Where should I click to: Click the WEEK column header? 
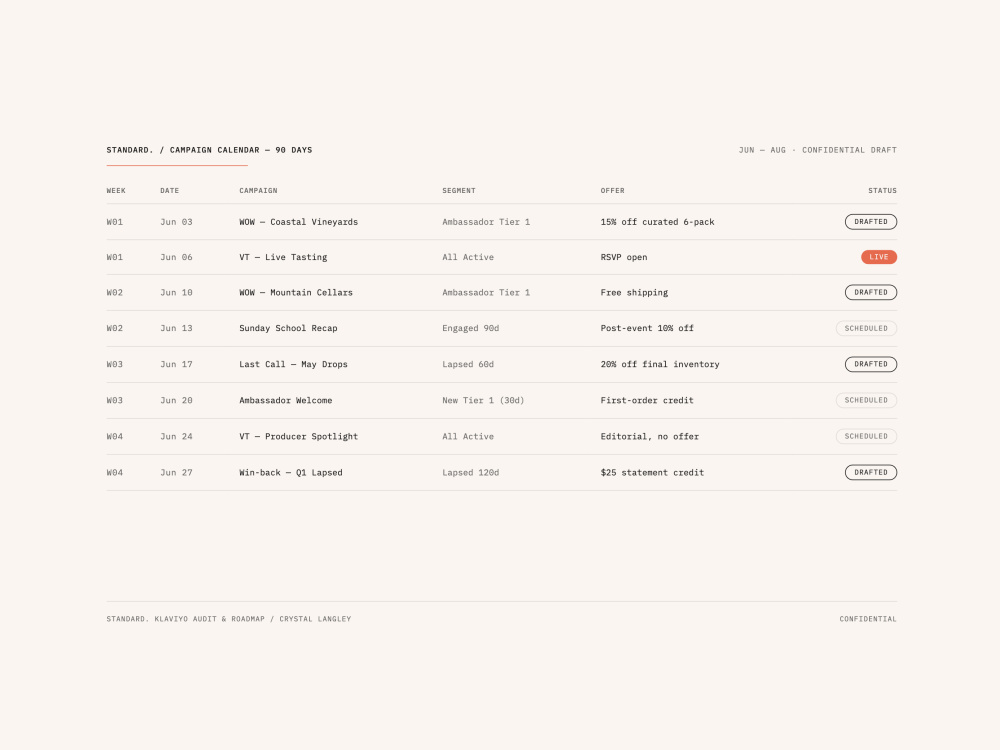116,191
